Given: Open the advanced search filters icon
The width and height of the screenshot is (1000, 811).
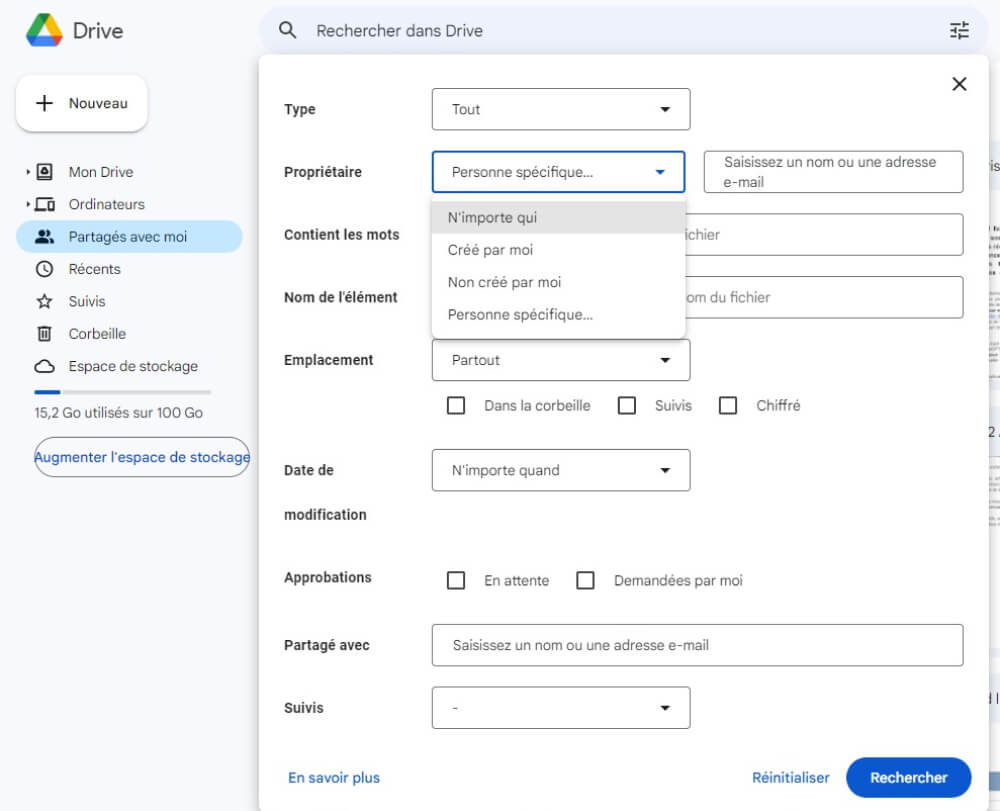Looking at the screenshot, I should click(959, 30).
